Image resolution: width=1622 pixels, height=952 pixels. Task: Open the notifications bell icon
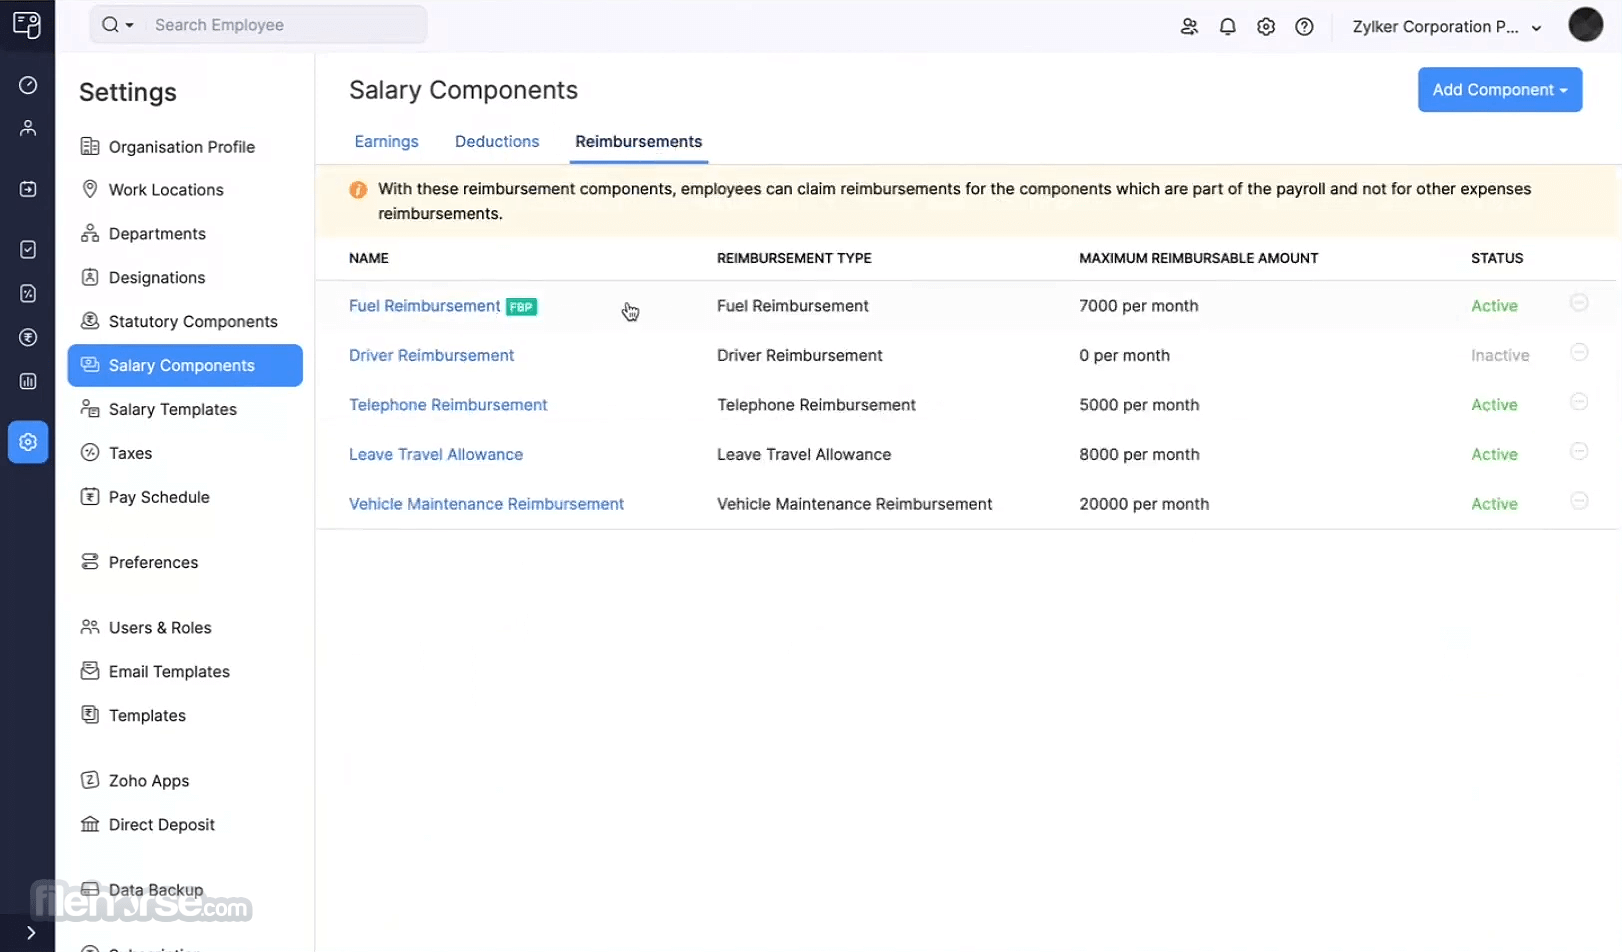pos(1227,27)
